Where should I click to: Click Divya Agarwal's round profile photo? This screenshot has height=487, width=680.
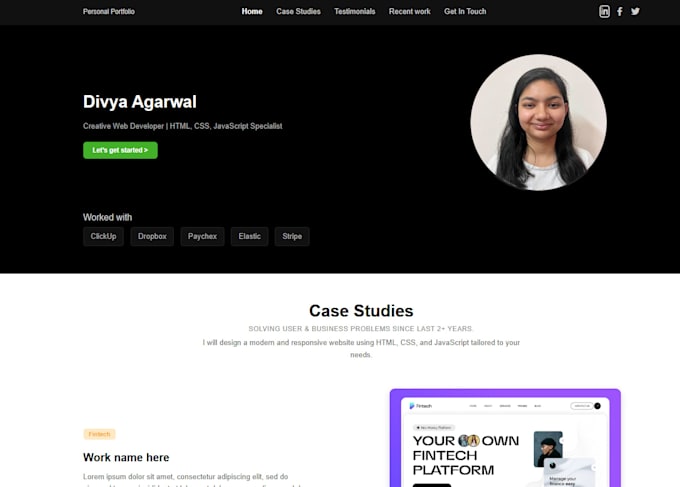[x=539, y=122]
